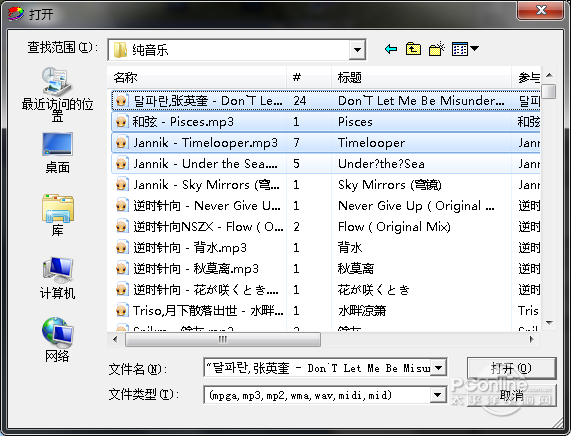Open the view menu icon

point(460,49)
